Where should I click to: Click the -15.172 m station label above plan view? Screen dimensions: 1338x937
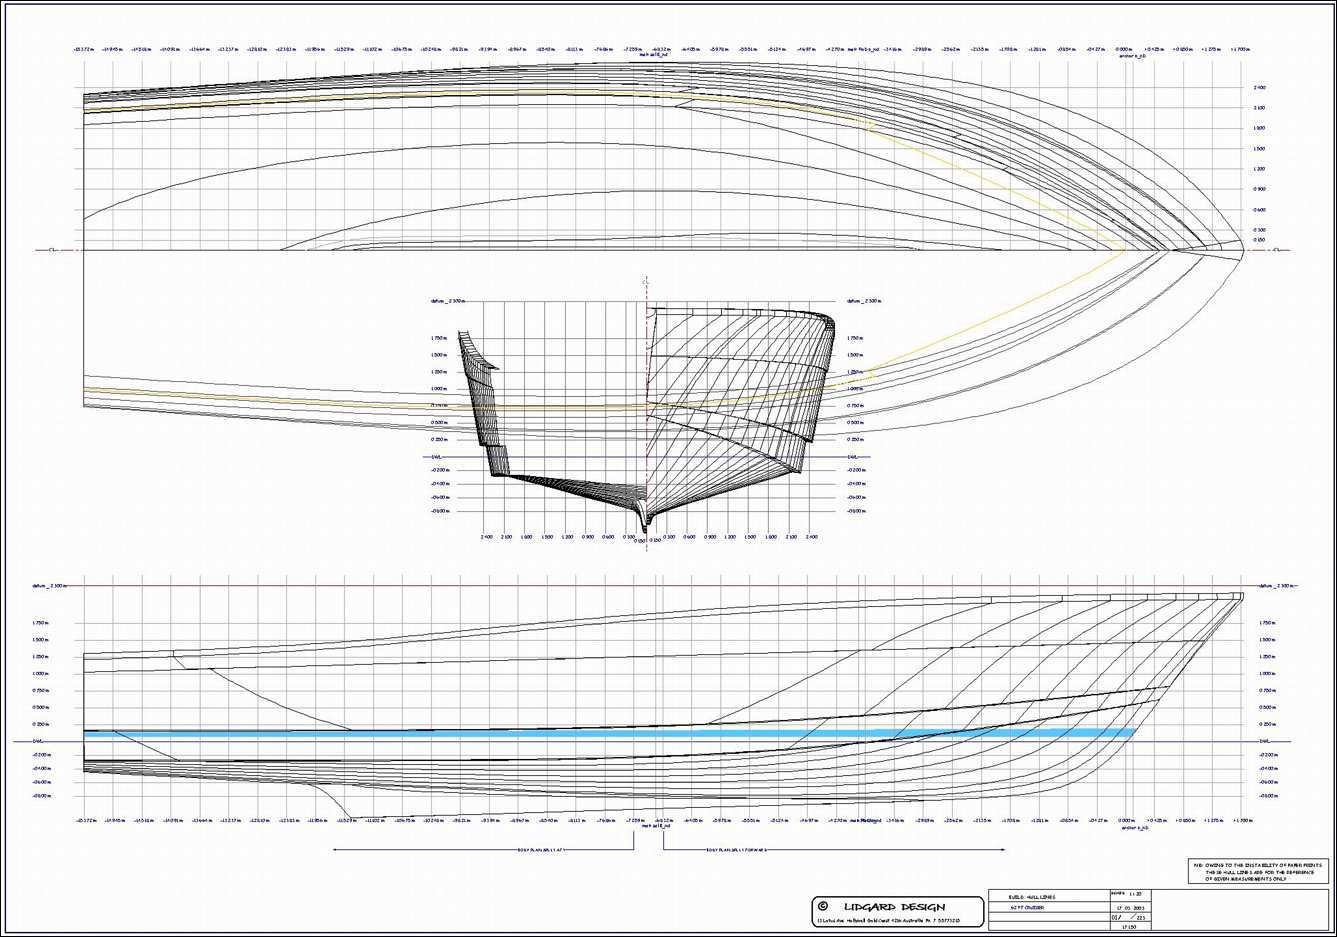(84, 48)
